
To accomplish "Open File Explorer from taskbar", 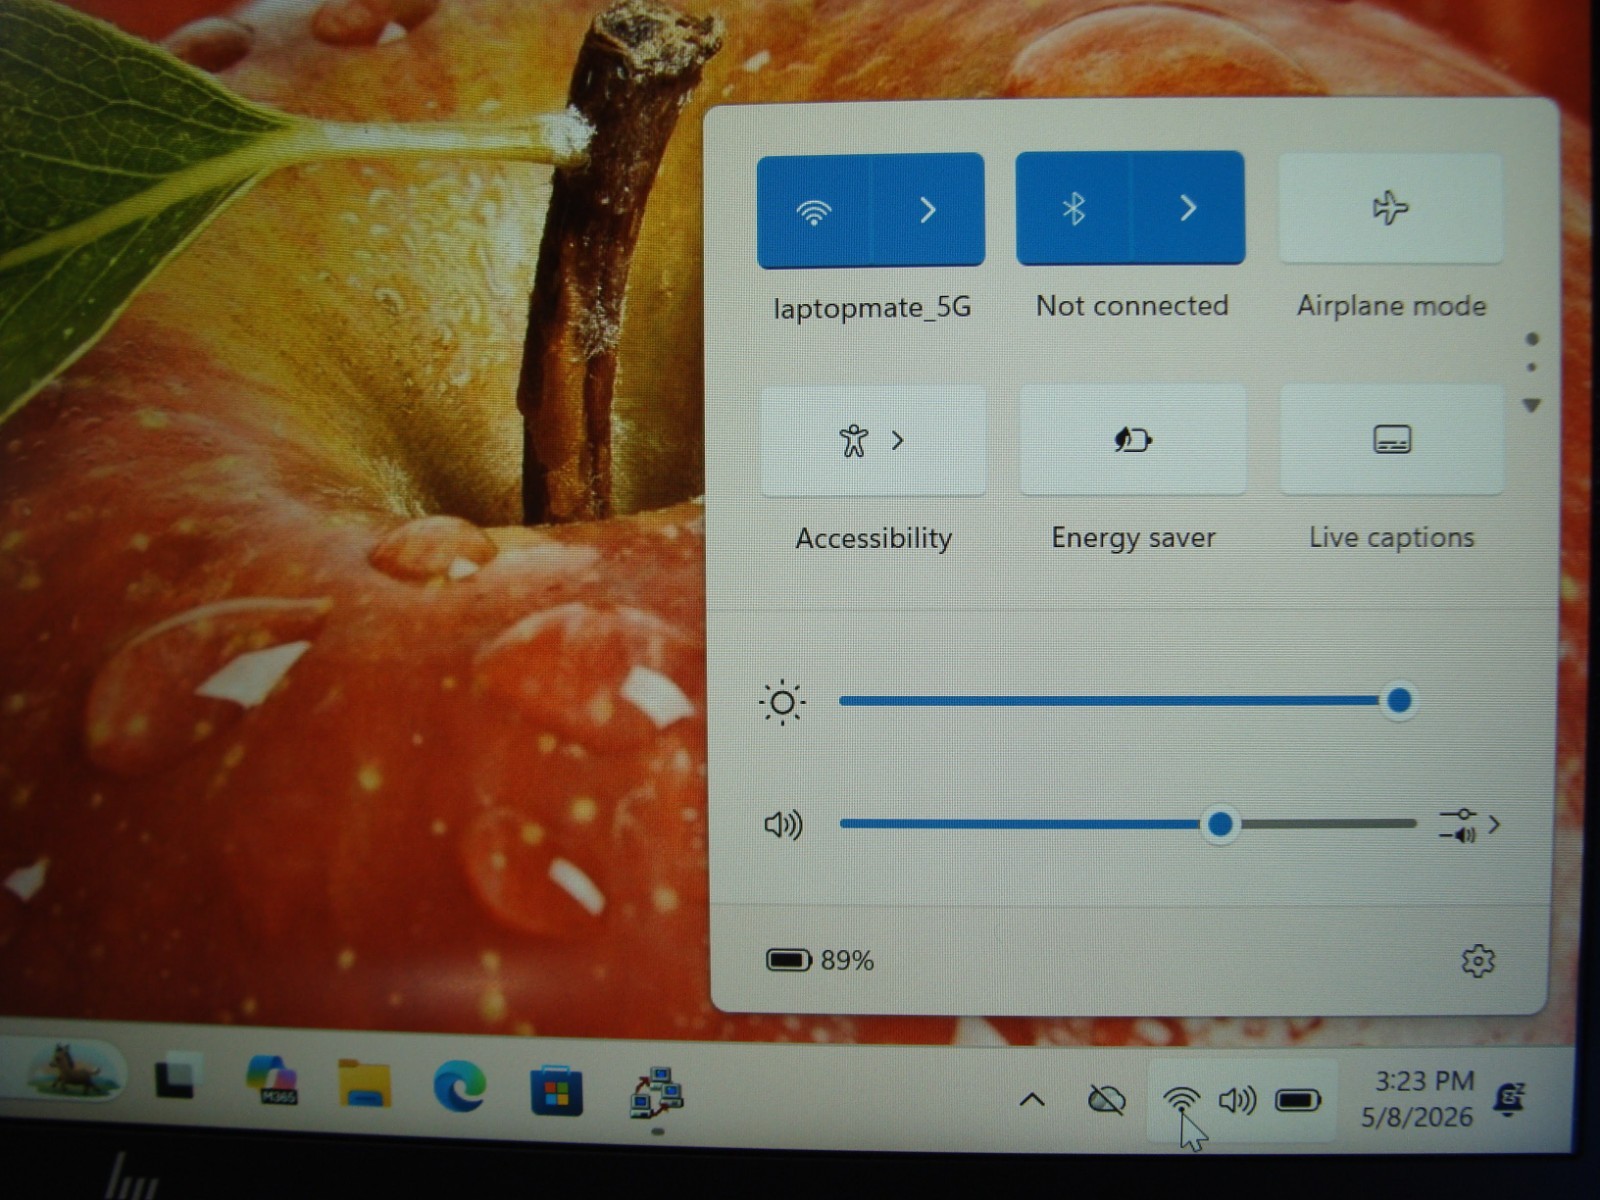I will (365, 1084).
